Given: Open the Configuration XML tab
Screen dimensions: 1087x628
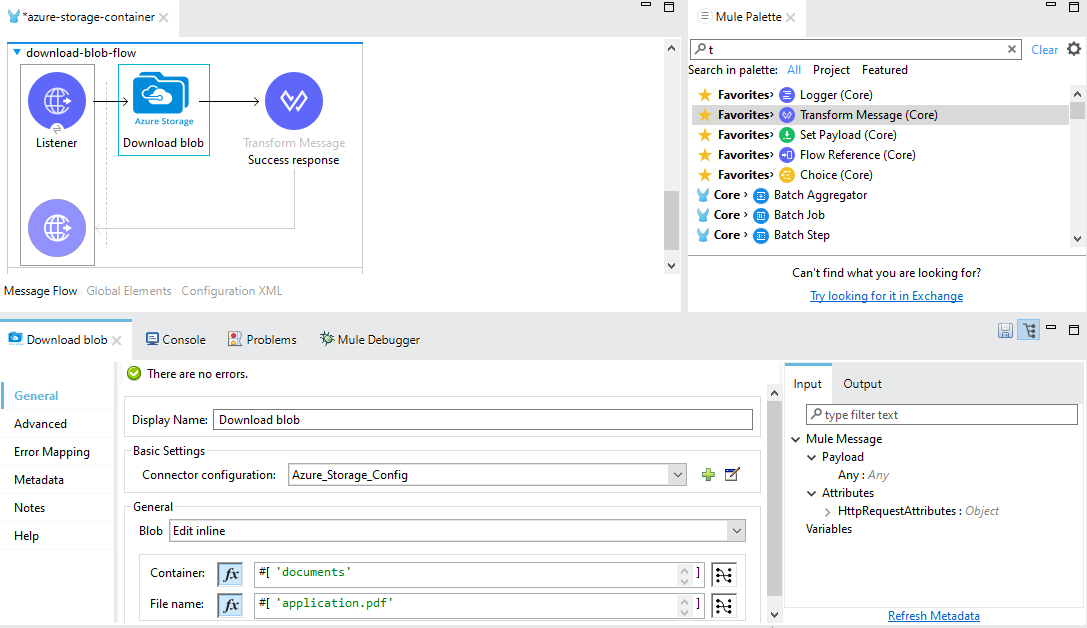Looking at the screenshot, I should [231, 291].
